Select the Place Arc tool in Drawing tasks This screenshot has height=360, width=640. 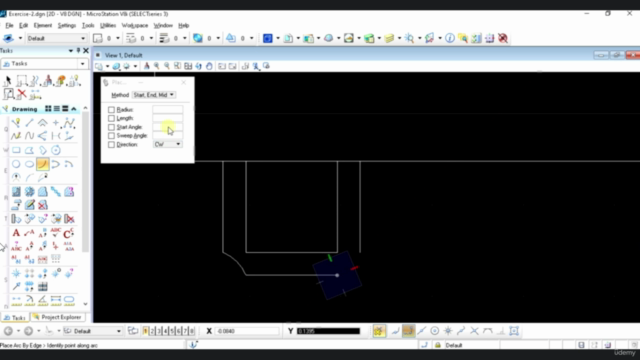click(x=42, y=164)
